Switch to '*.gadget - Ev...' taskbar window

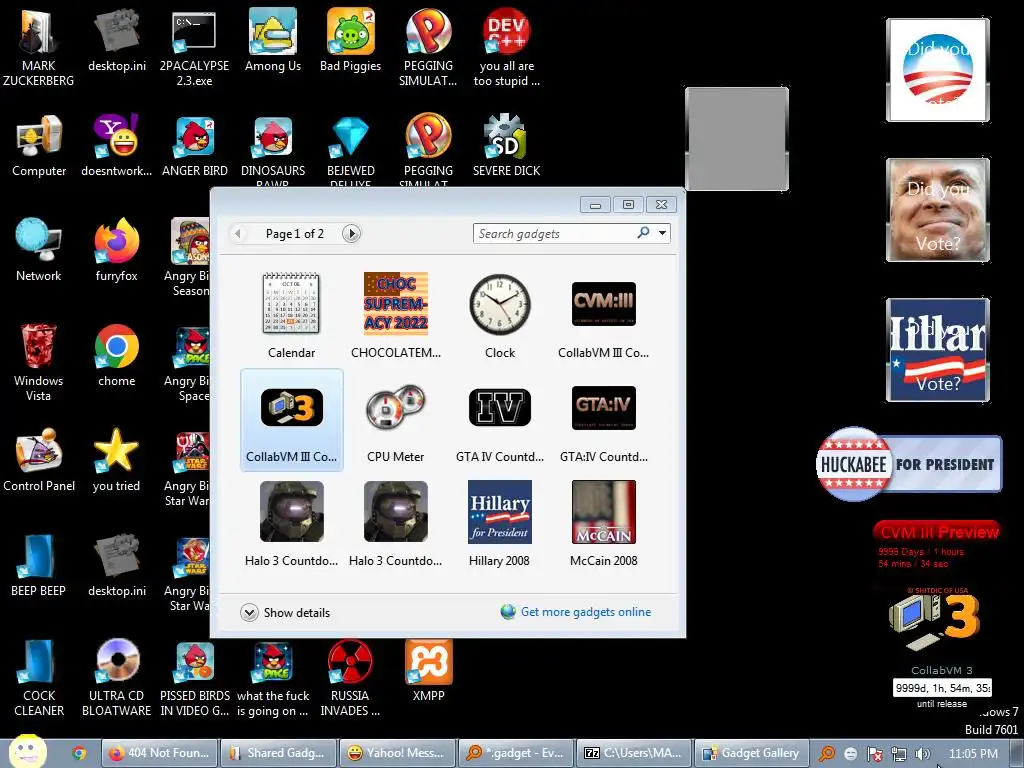click(515, 754)
